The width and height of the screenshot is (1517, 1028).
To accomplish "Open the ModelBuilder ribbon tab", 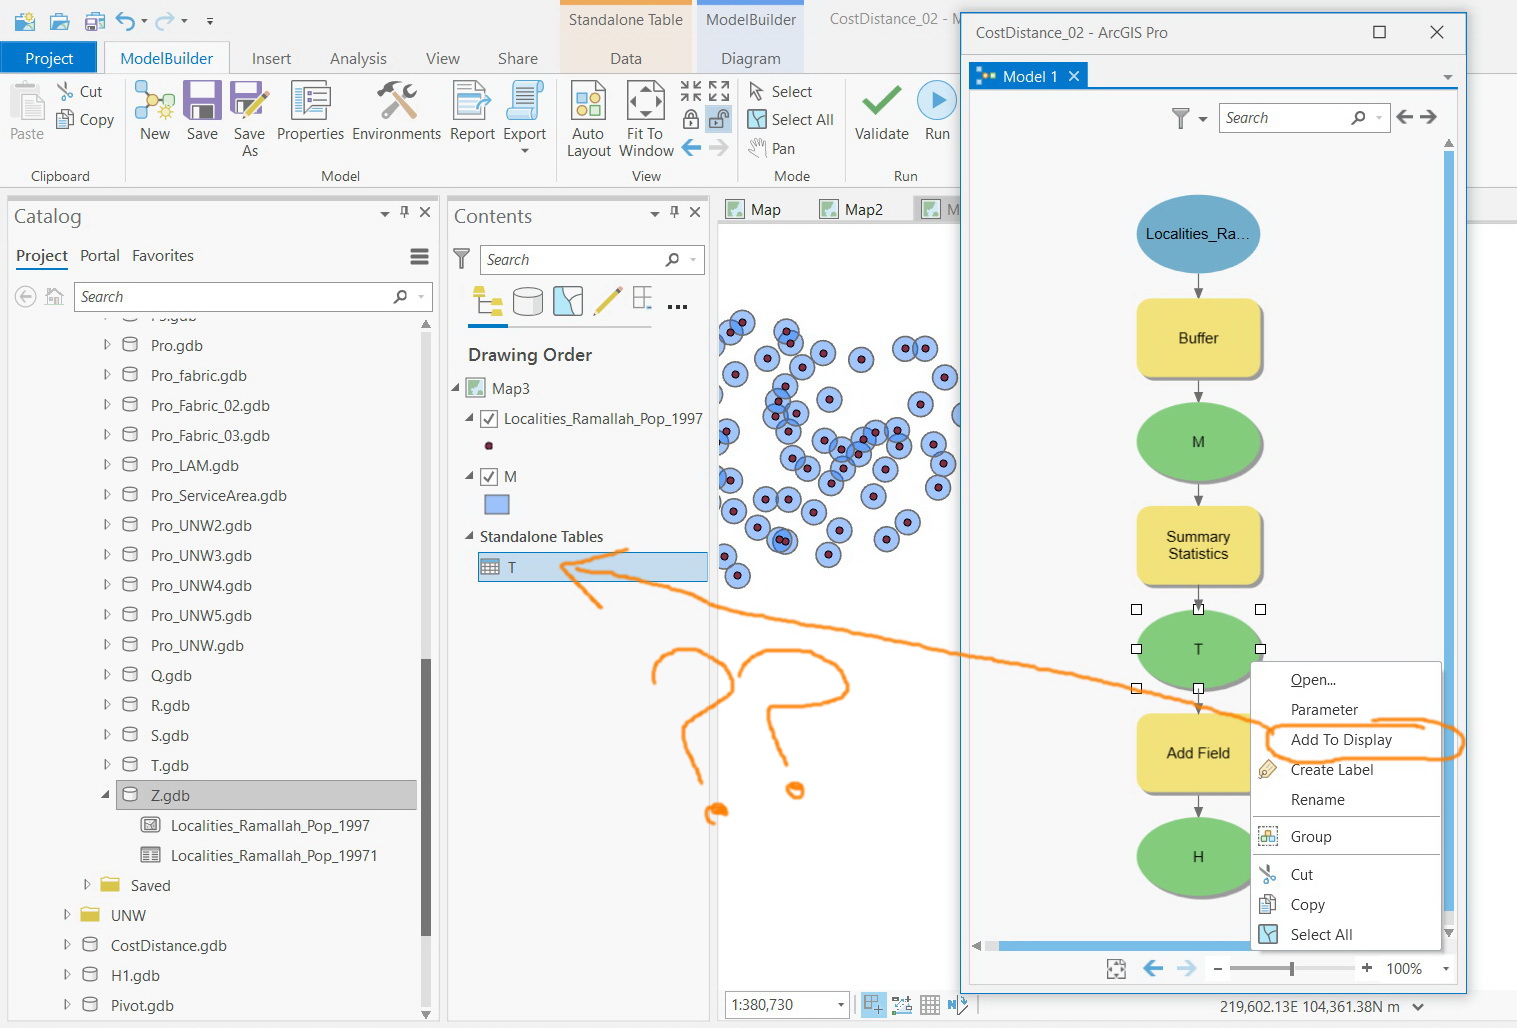I will [167, 58].
